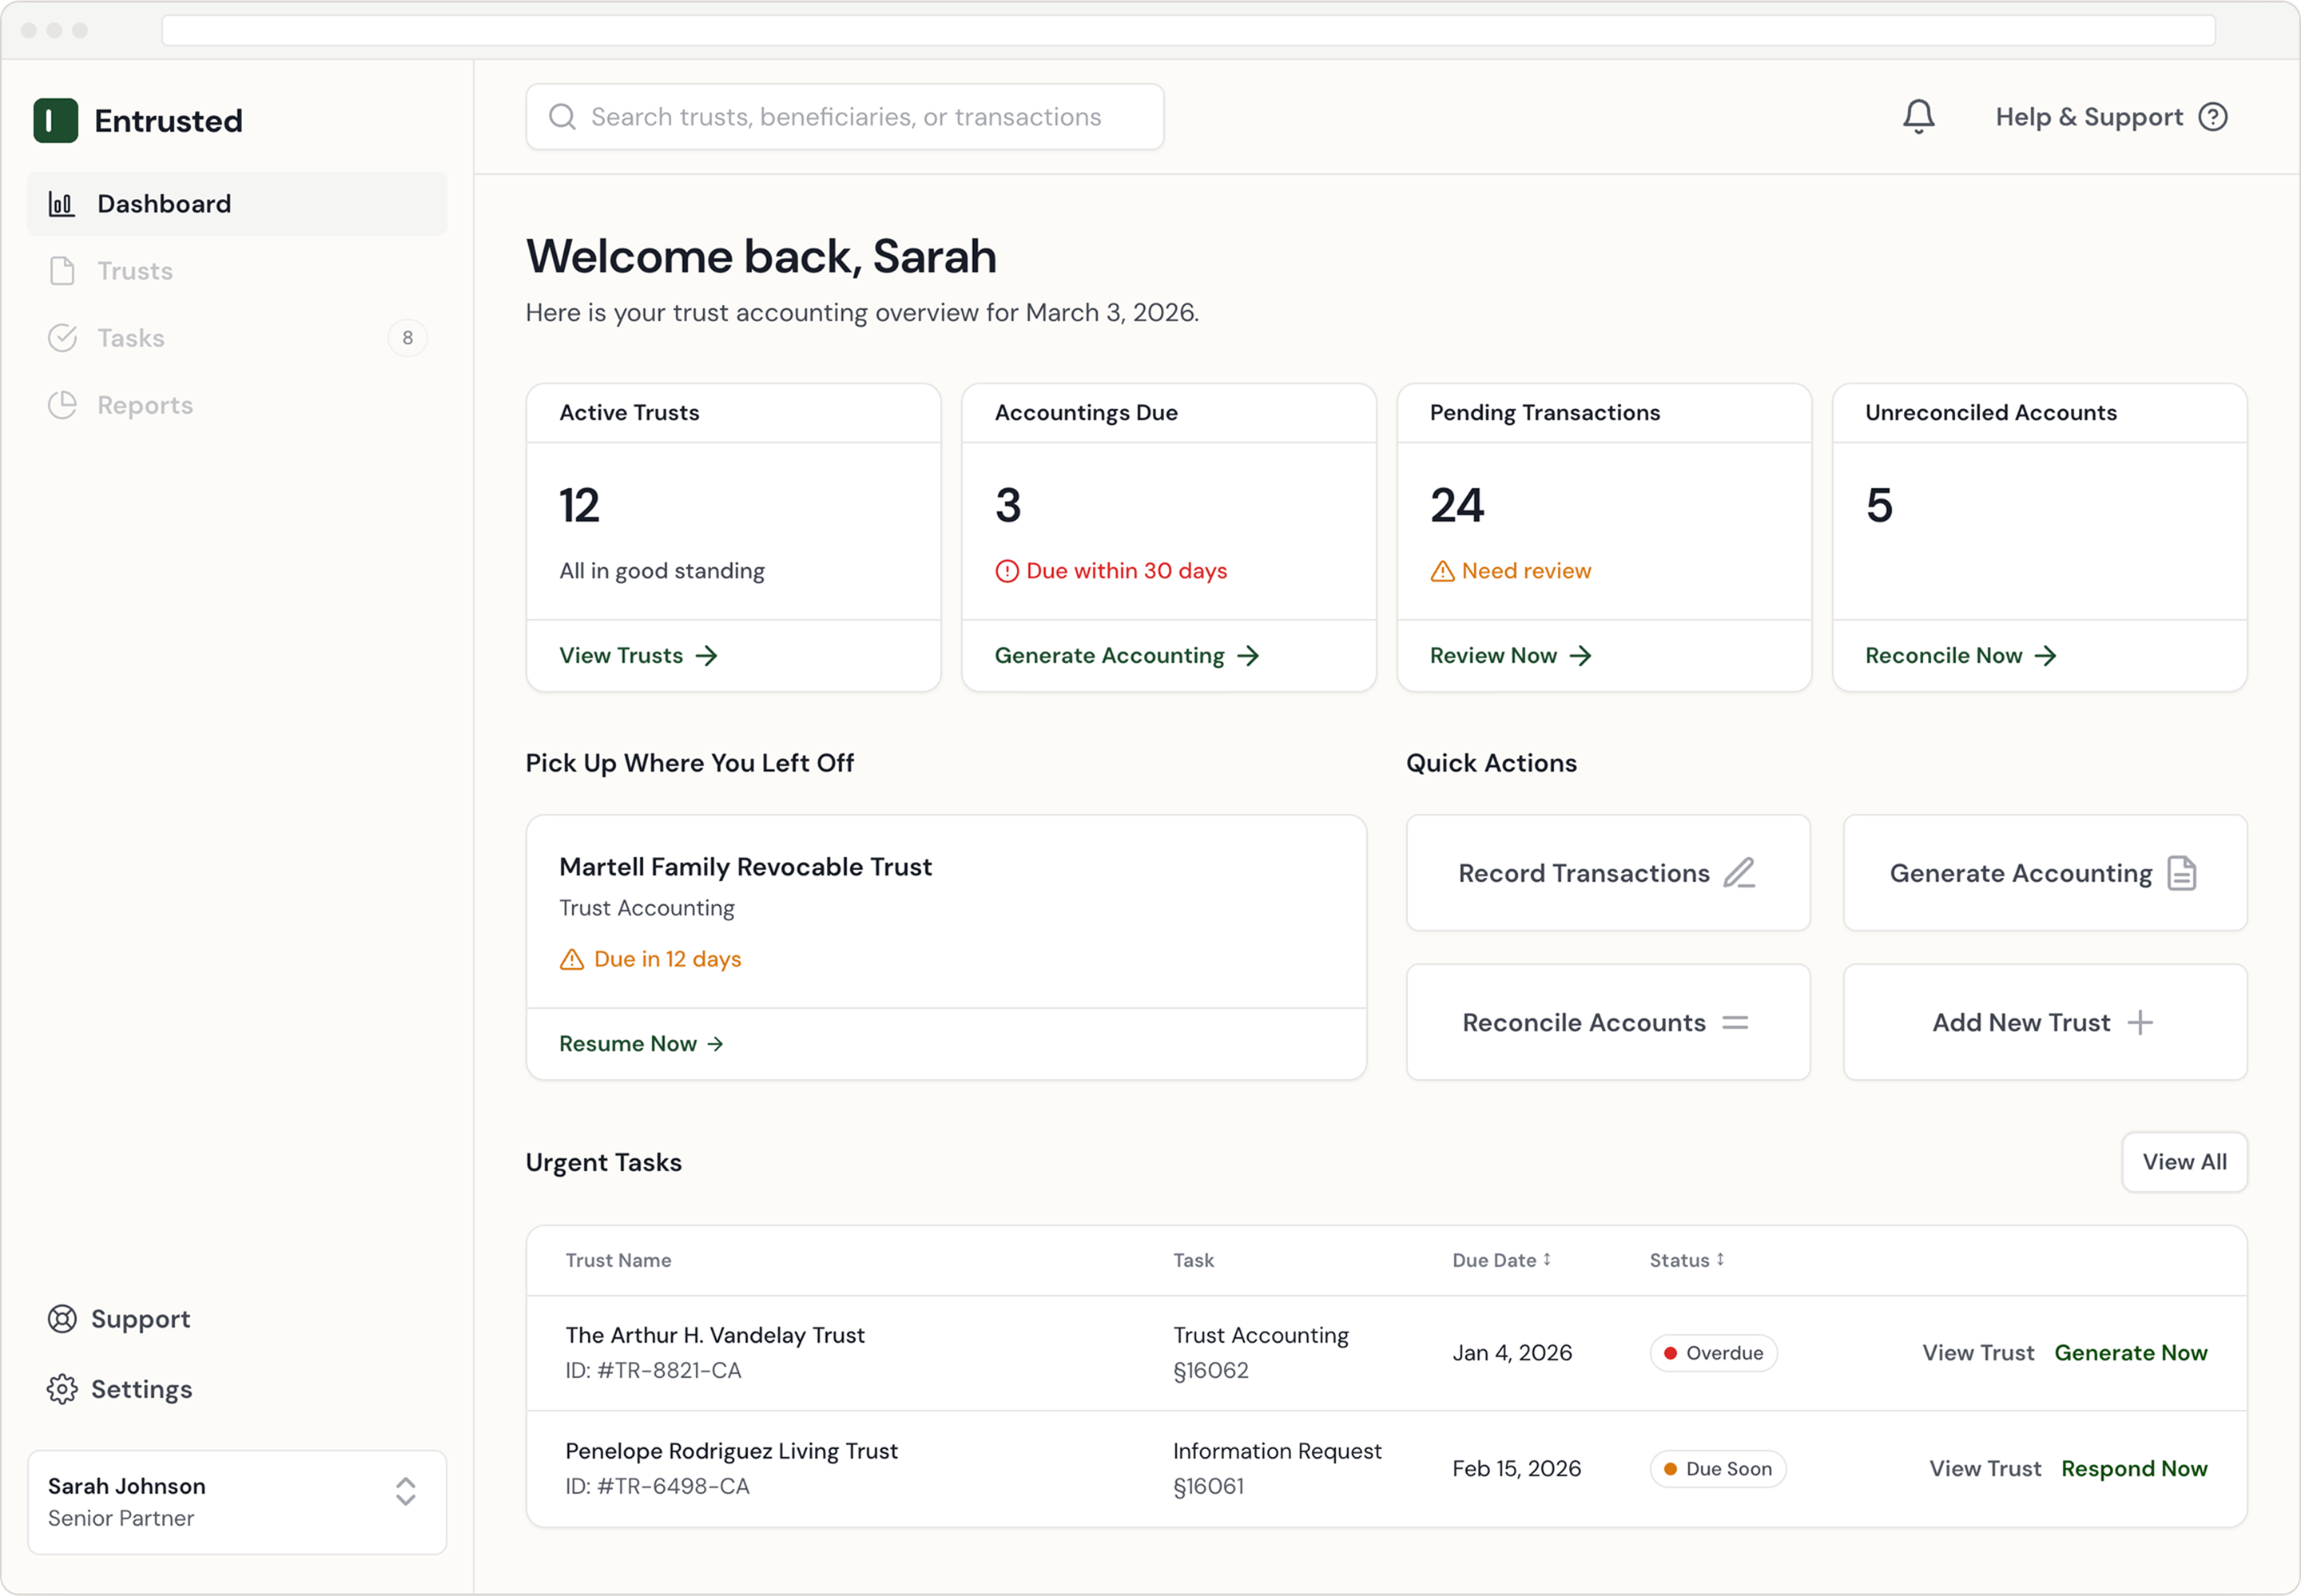This screenshot has width=2301, height=1596.
Task: Click the Add New Trust plus icon
Action: point(2143,1022)
